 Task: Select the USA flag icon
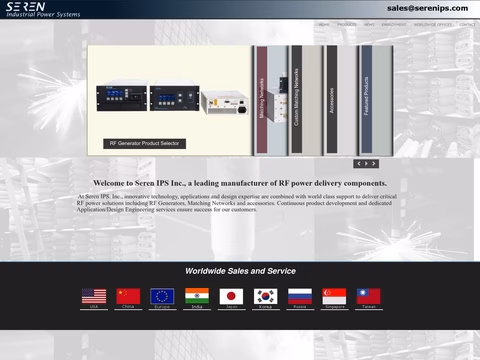point(94,296)
